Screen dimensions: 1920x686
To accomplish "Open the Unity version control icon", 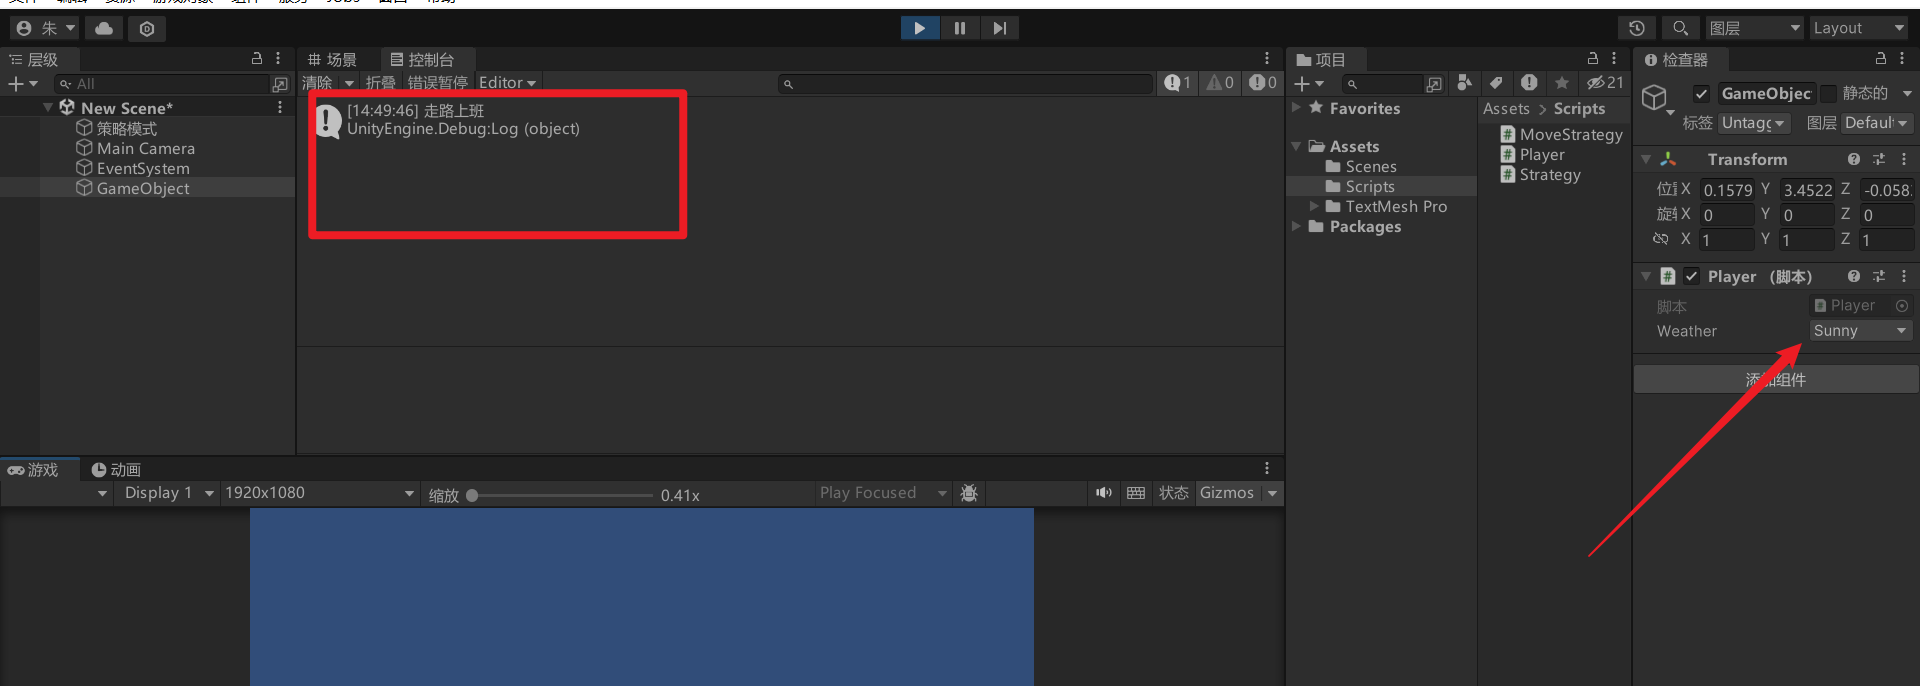I will pyautogui.click(x=147, y=28).
